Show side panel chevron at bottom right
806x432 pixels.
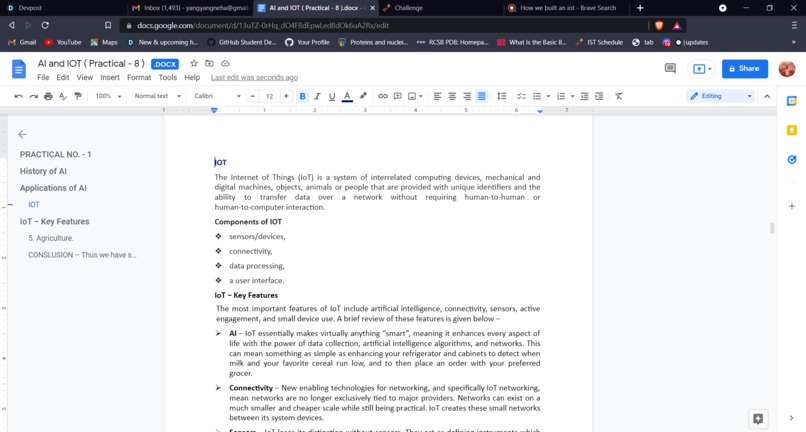tap(792, 418)
